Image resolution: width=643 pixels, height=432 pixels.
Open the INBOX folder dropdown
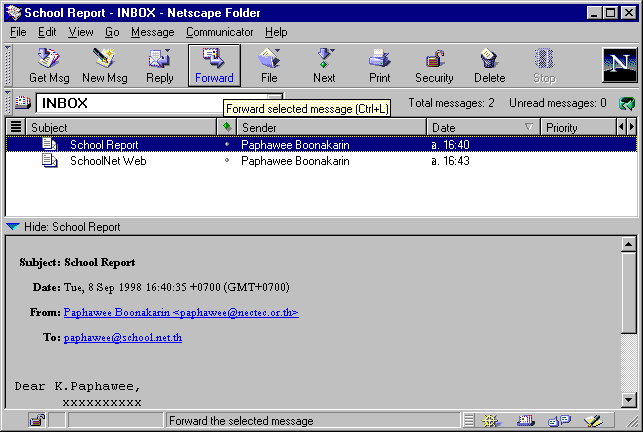click(277, 98)
